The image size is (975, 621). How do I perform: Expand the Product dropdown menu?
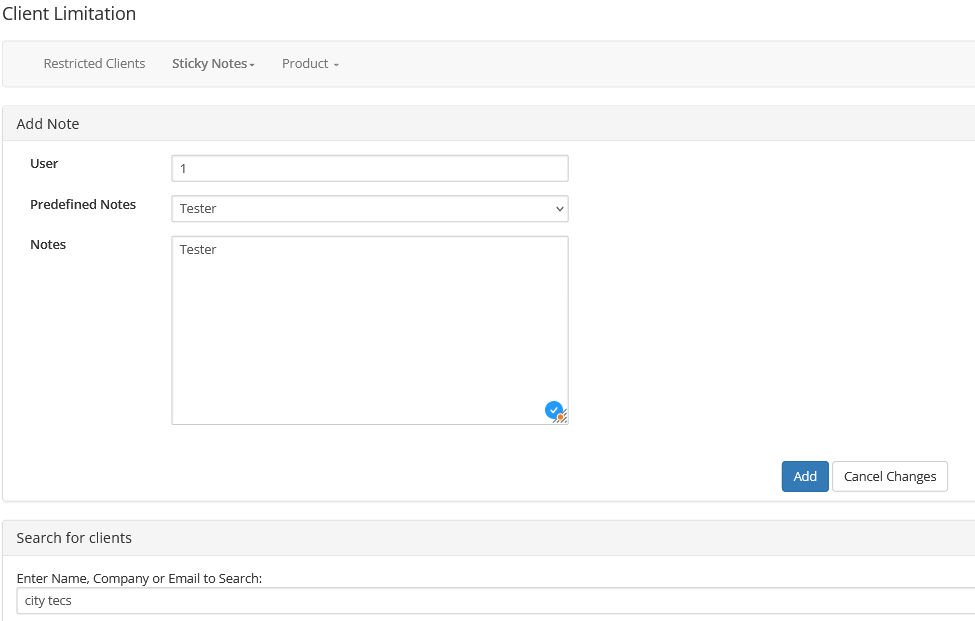point(310,63)
